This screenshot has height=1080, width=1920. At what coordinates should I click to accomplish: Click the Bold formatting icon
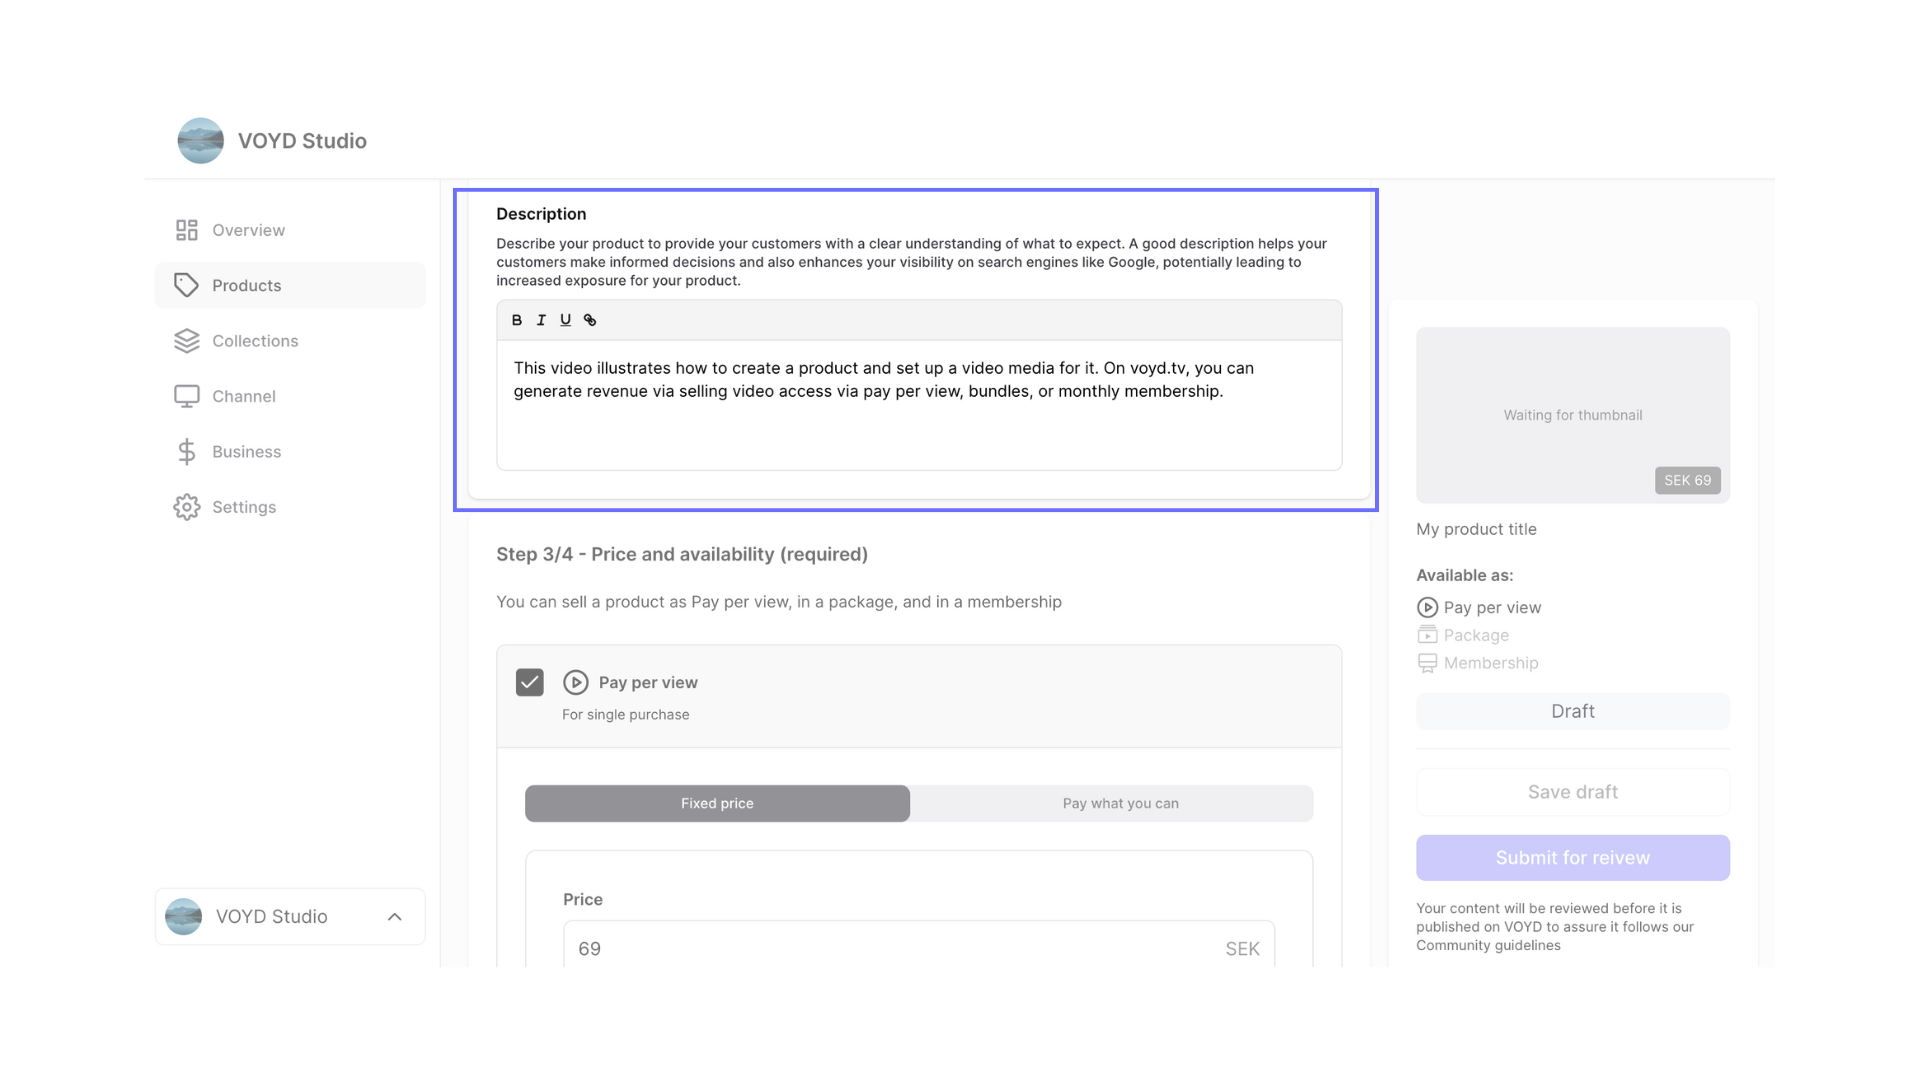click(x=516, y=319)
